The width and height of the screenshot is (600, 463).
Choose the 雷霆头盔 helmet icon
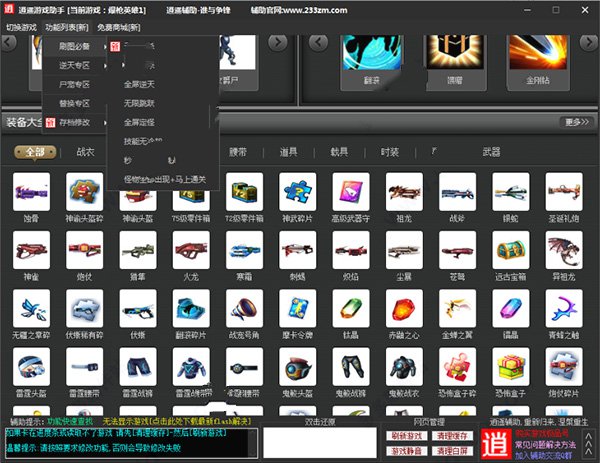coord(31,367)
